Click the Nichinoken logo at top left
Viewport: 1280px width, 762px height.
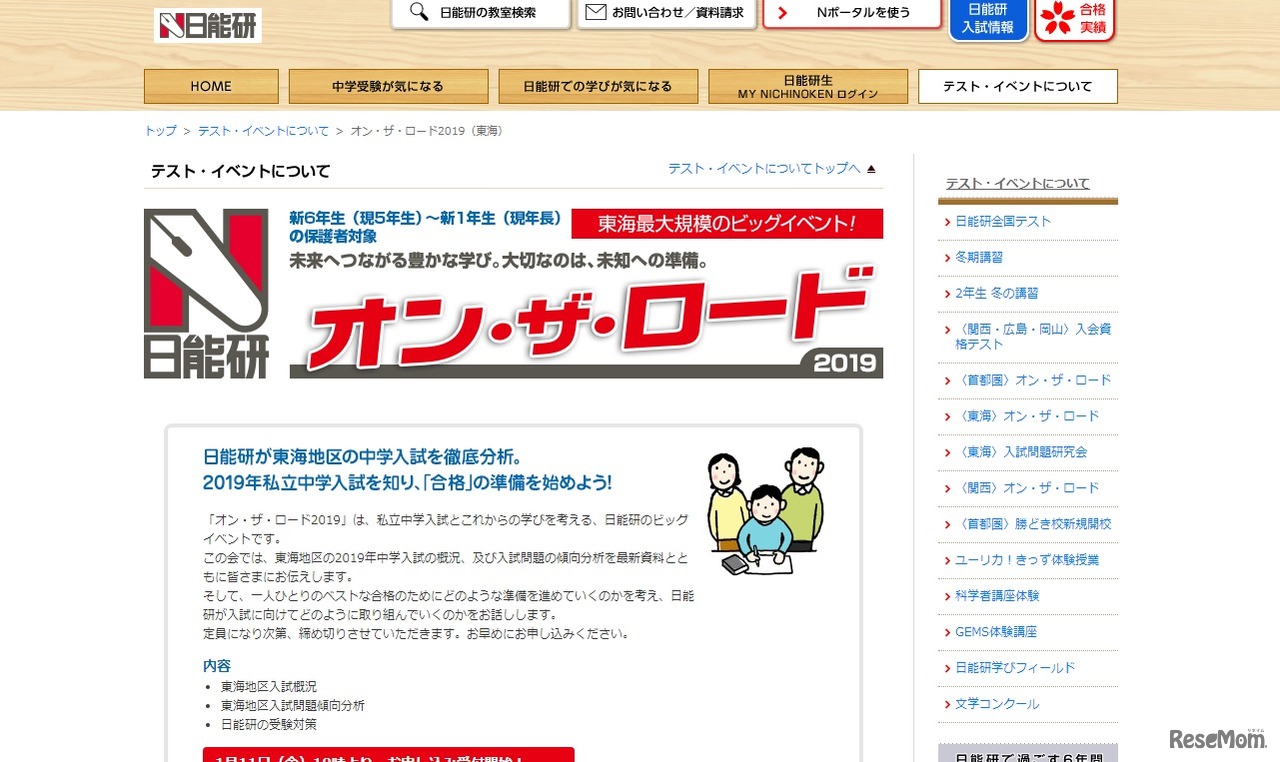coord(207,24)
